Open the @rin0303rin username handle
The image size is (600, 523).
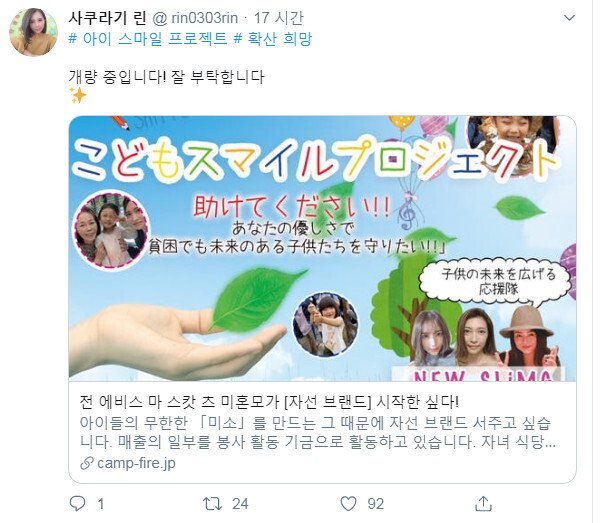point(195,18)
